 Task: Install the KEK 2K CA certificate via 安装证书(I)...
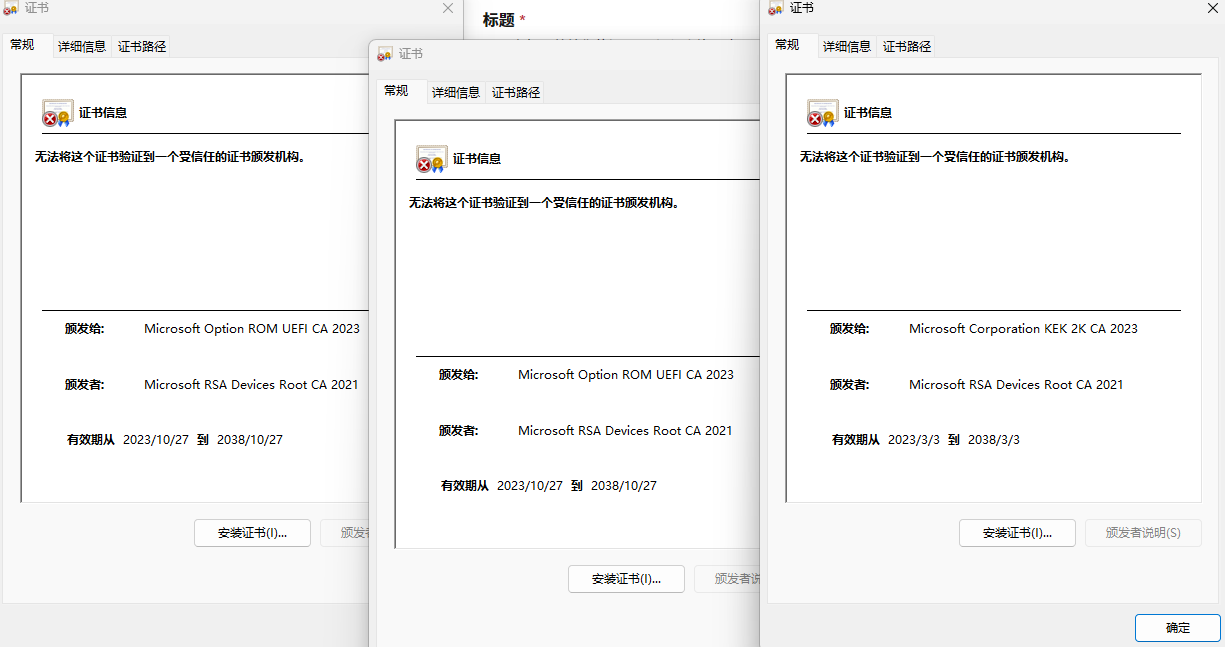tap(1017, 533)
